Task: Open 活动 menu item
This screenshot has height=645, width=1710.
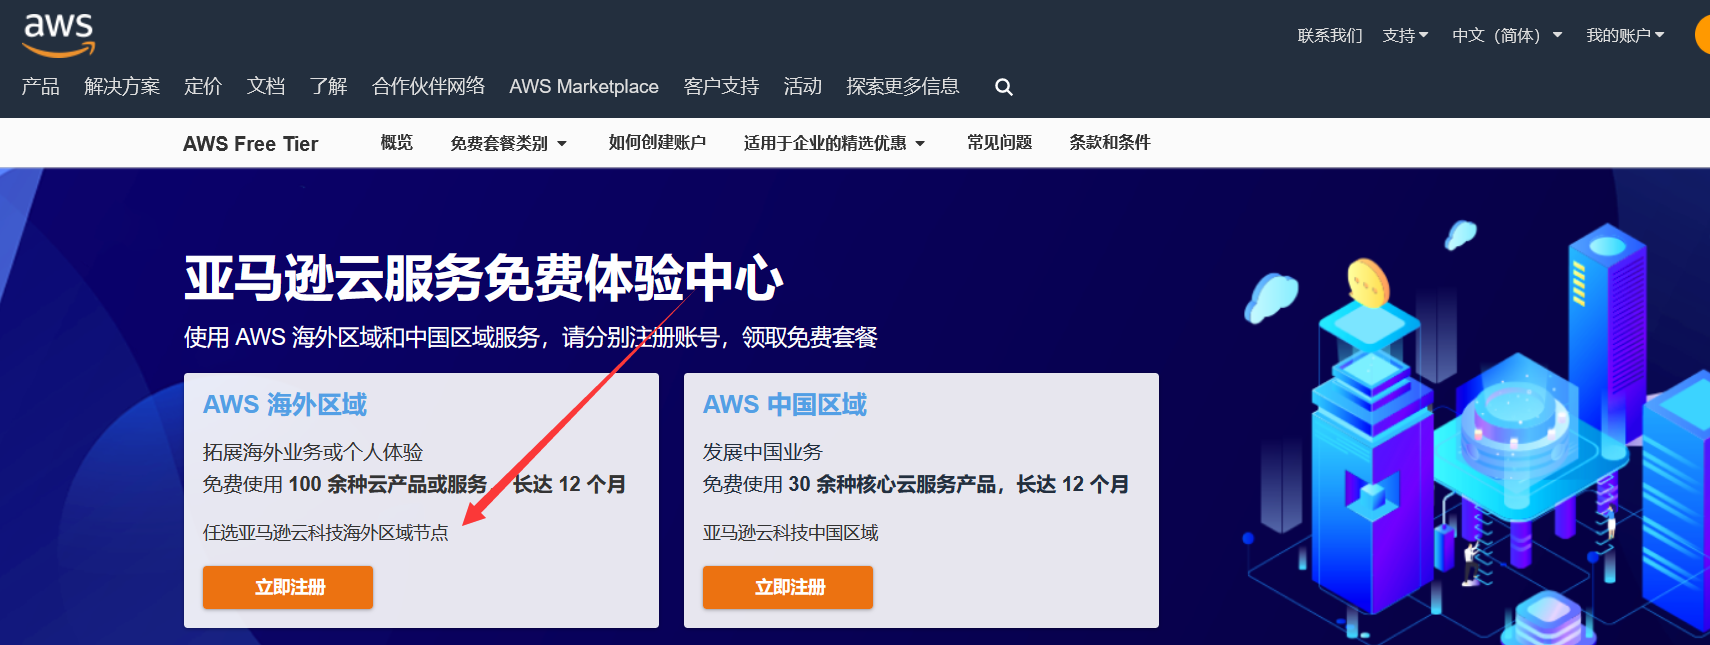Action: click(x=802, y=87)
